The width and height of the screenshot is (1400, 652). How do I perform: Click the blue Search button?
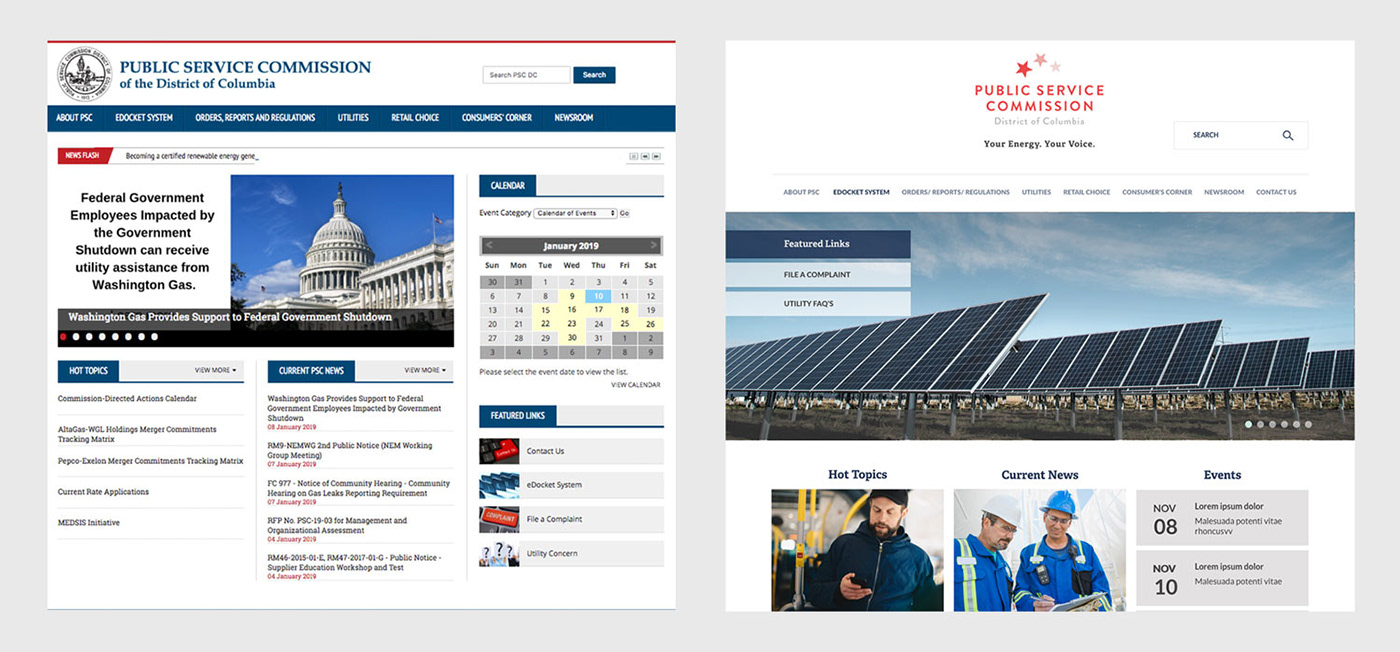point(594,75)
